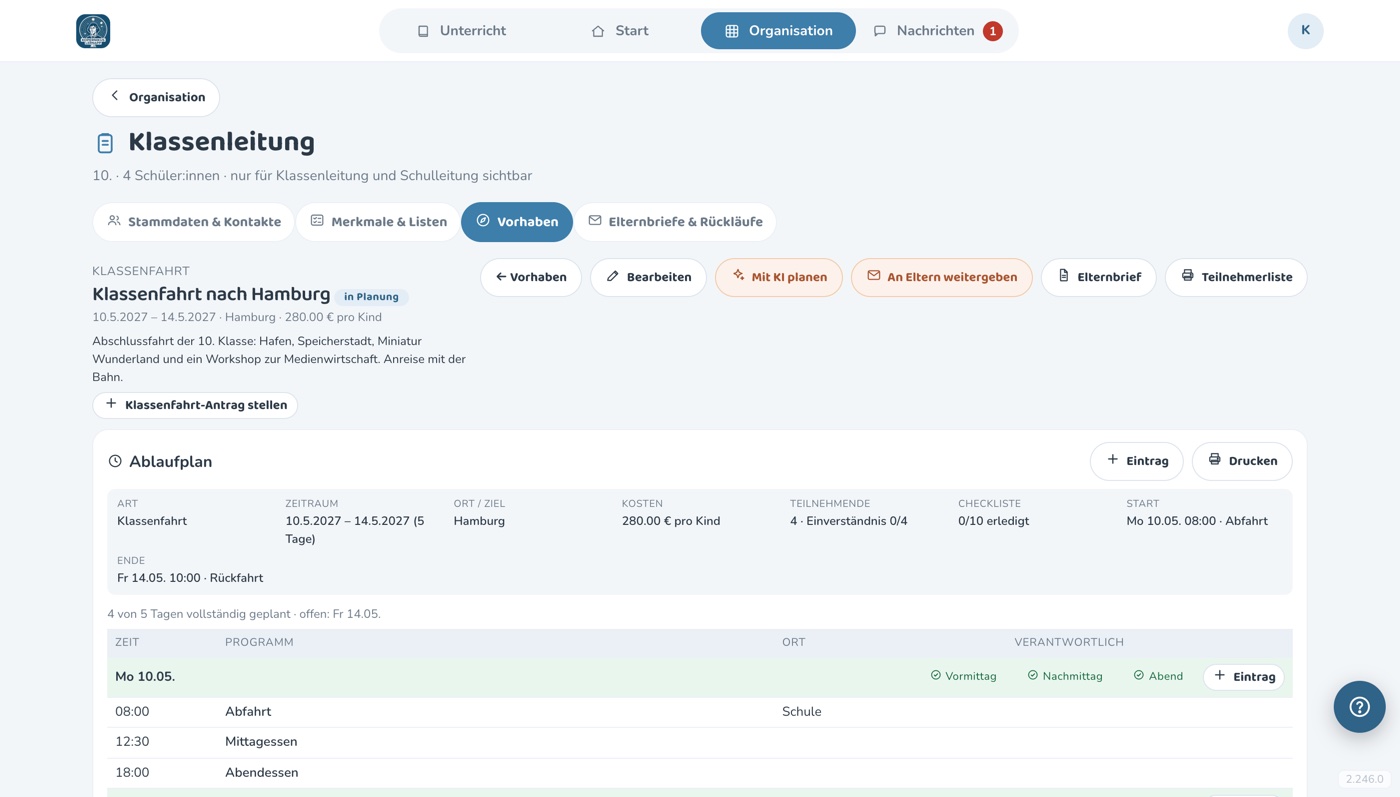Click the VERANTWORTLICH column header
Viewport: 1400px width, 797px height.
coord(1069,642)
